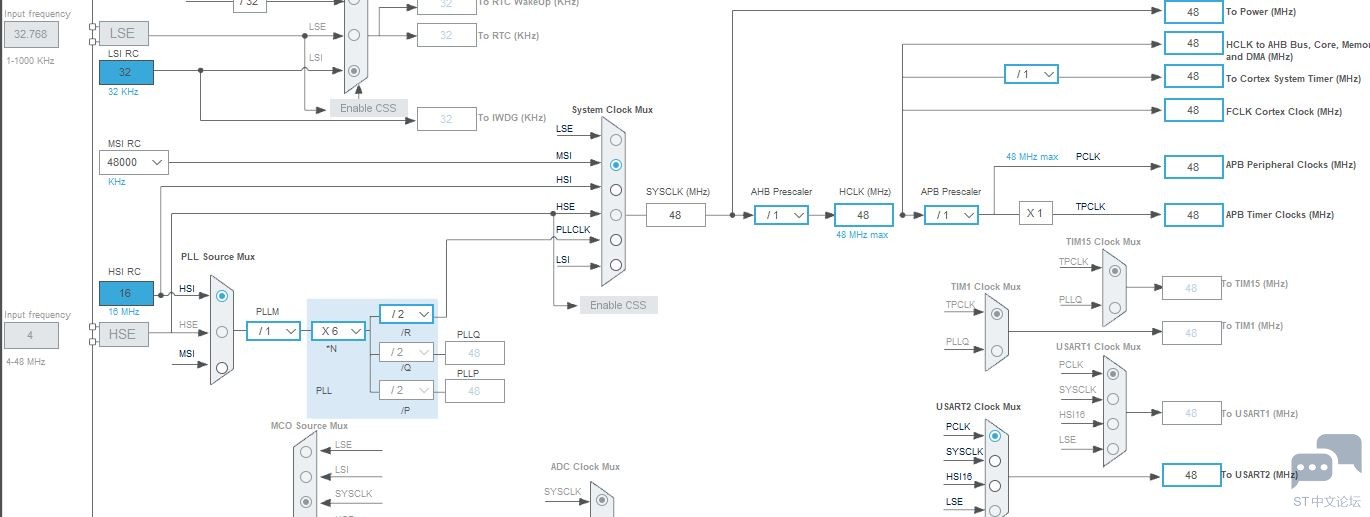Open PLLM /1 divider dropdown
Image resolution: width=1370 pixels, height=517 pixels.
(x=274, y=331)
